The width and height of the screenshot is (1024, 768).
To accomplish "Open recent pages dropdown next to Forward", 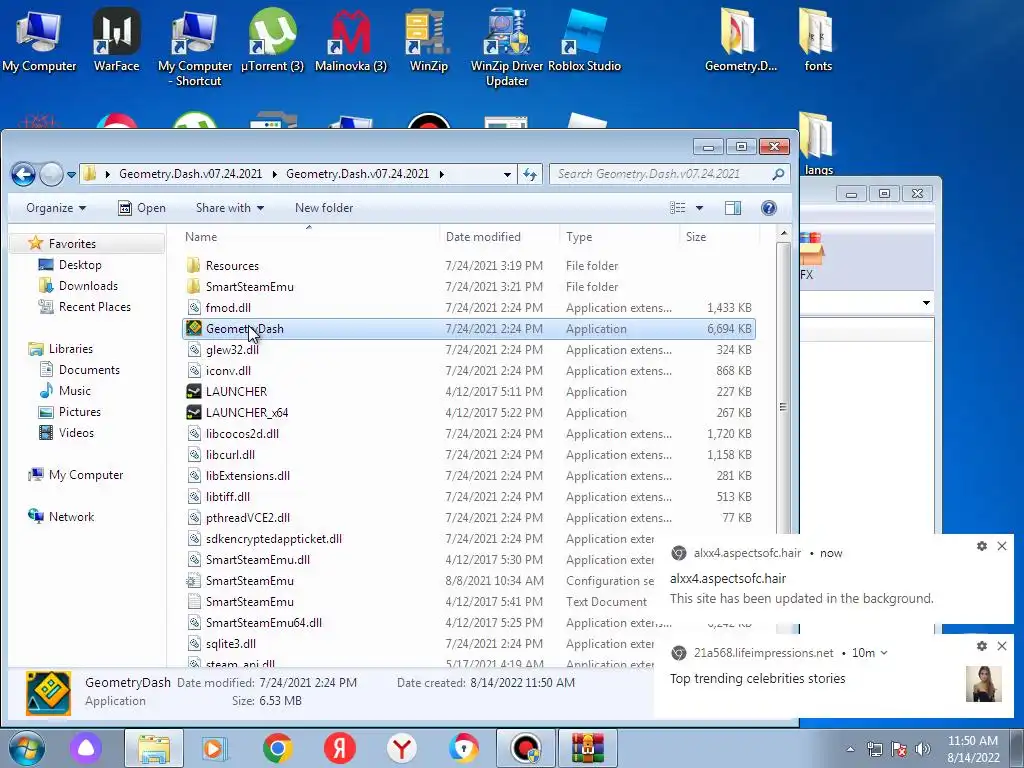I will [x=71, y=174].
